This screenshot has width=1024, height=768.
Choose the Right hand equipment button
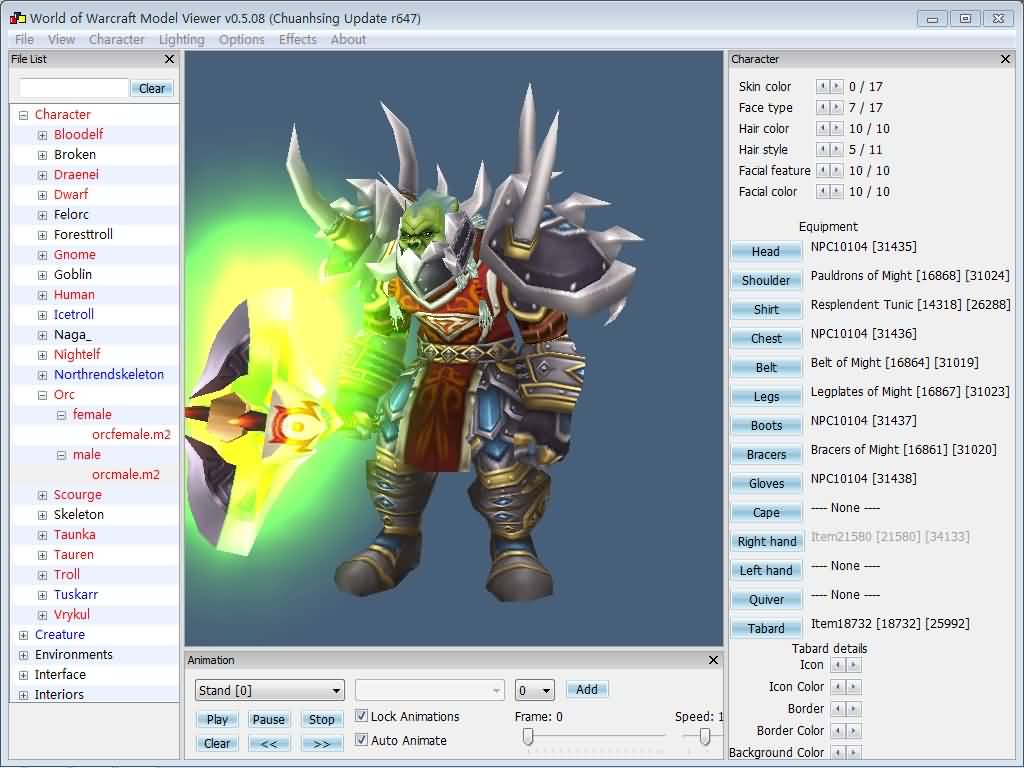click(766, 541)
